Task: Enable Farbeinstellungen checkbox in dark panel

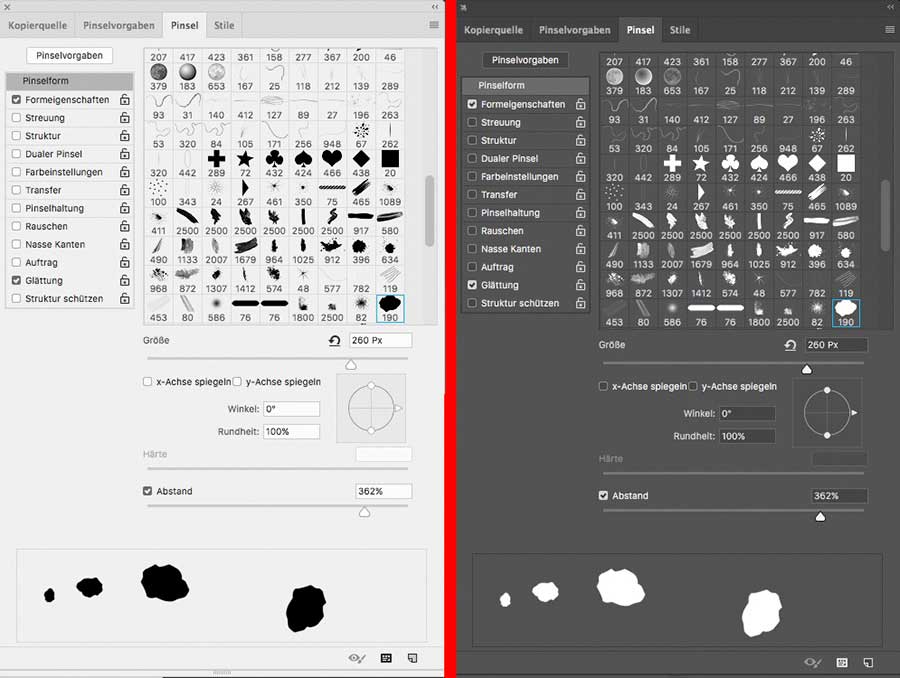Action: coord(472,176)
